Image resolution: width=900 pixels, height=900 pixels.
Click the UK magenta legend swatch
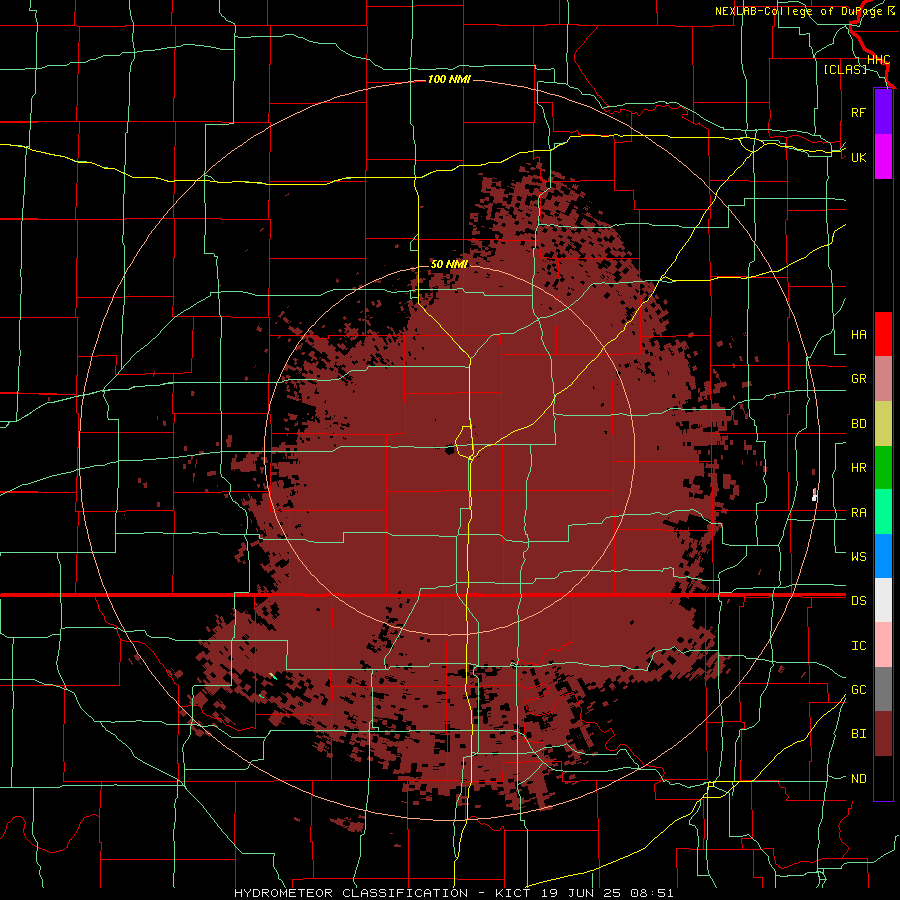tap(883, 157)
